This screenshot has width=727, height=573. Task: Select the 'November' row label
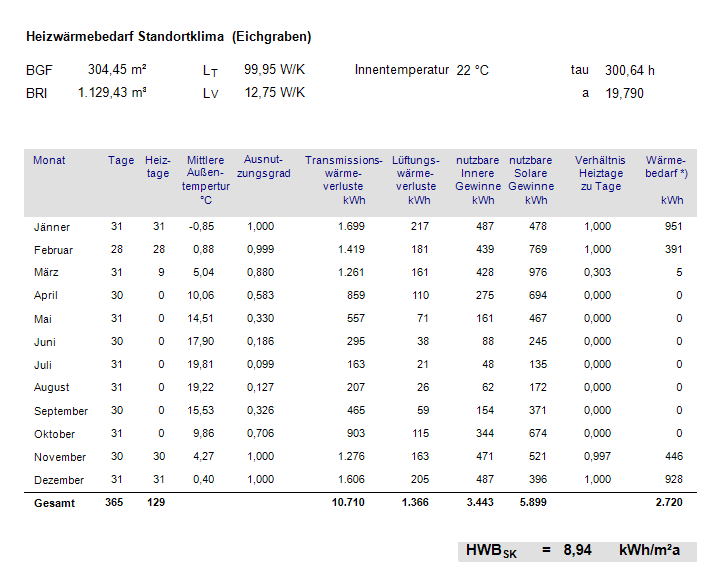tap(60, 458)
